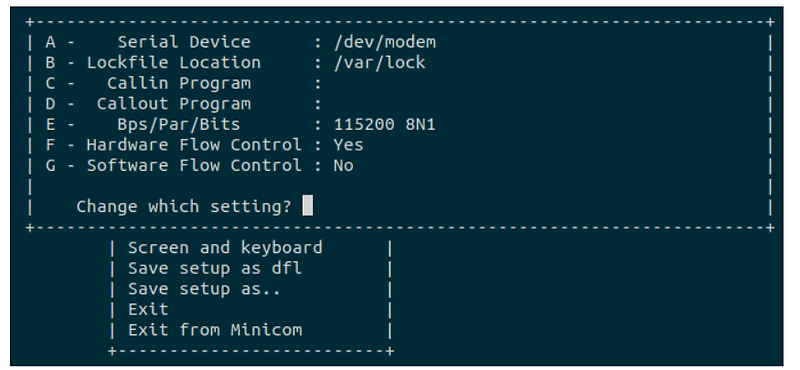The width and height of the screenshot is (800, 370).
Task: Click the 115200 8N1 baud value
Action: click(385, 125)
